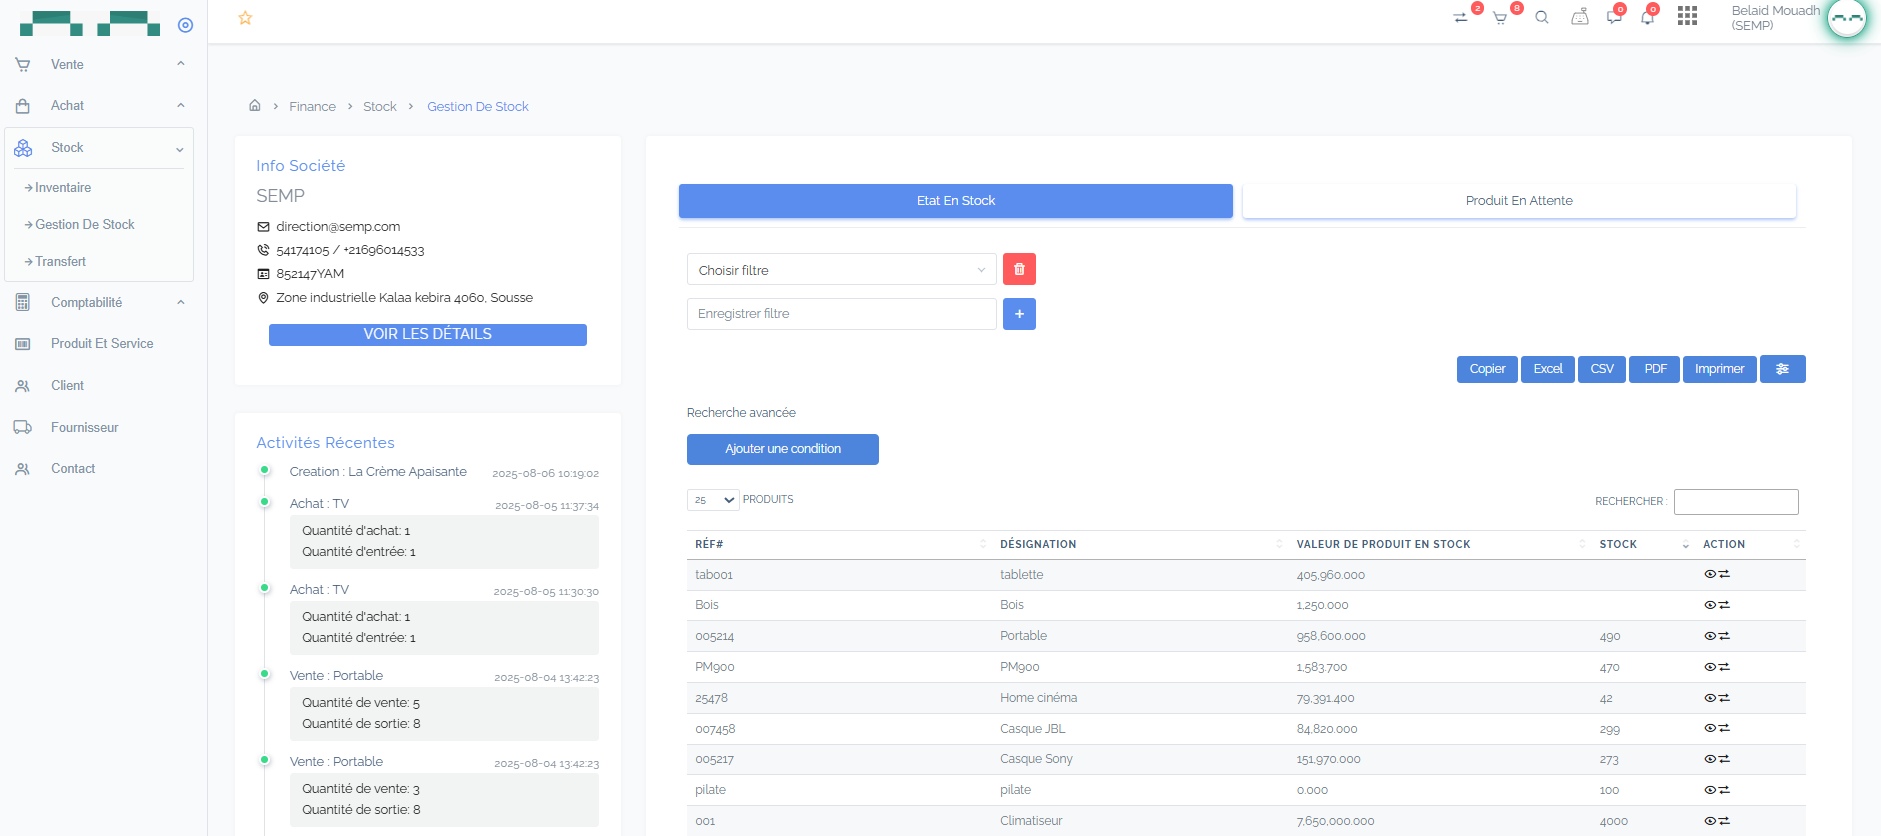The height and width of the screenshot is (836, 1881).
Task: View details eye icon for Climatiseur
Action: coord(1710,821)
